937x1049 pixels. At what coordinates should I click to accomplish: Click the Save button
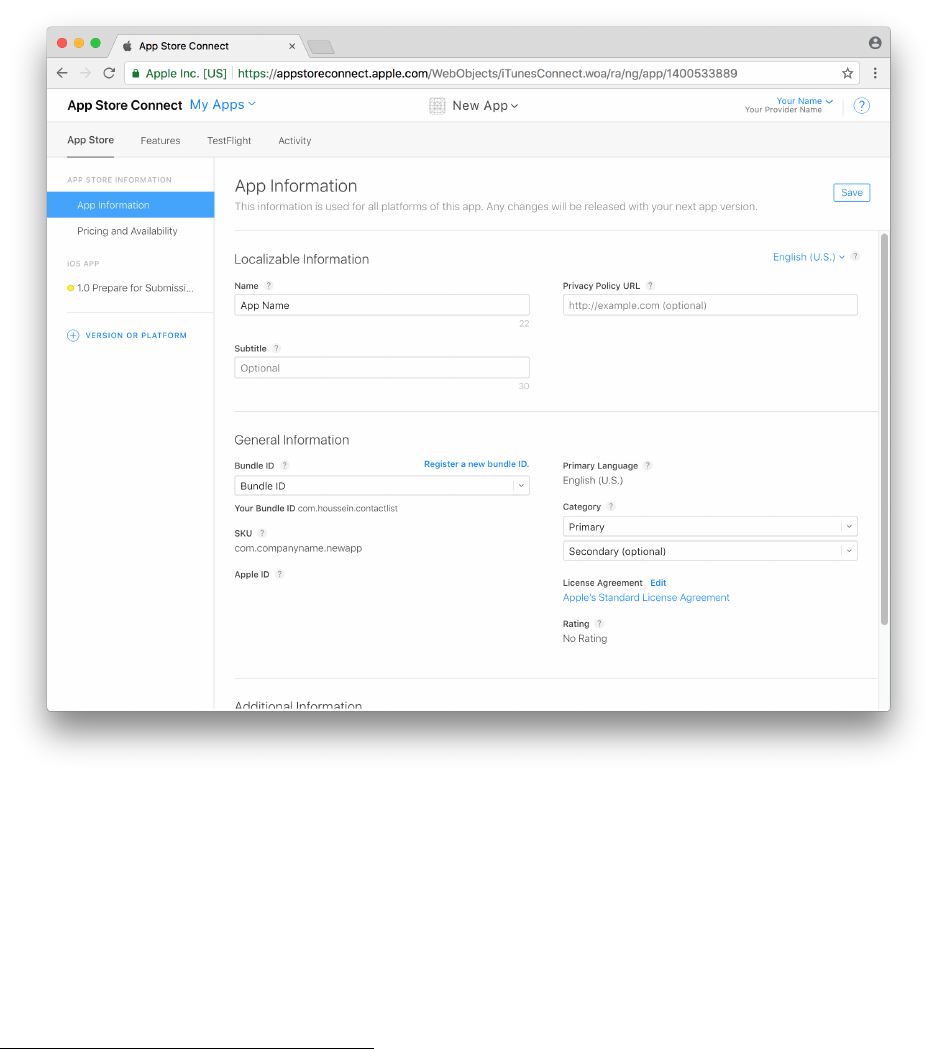tap(851, 193)
